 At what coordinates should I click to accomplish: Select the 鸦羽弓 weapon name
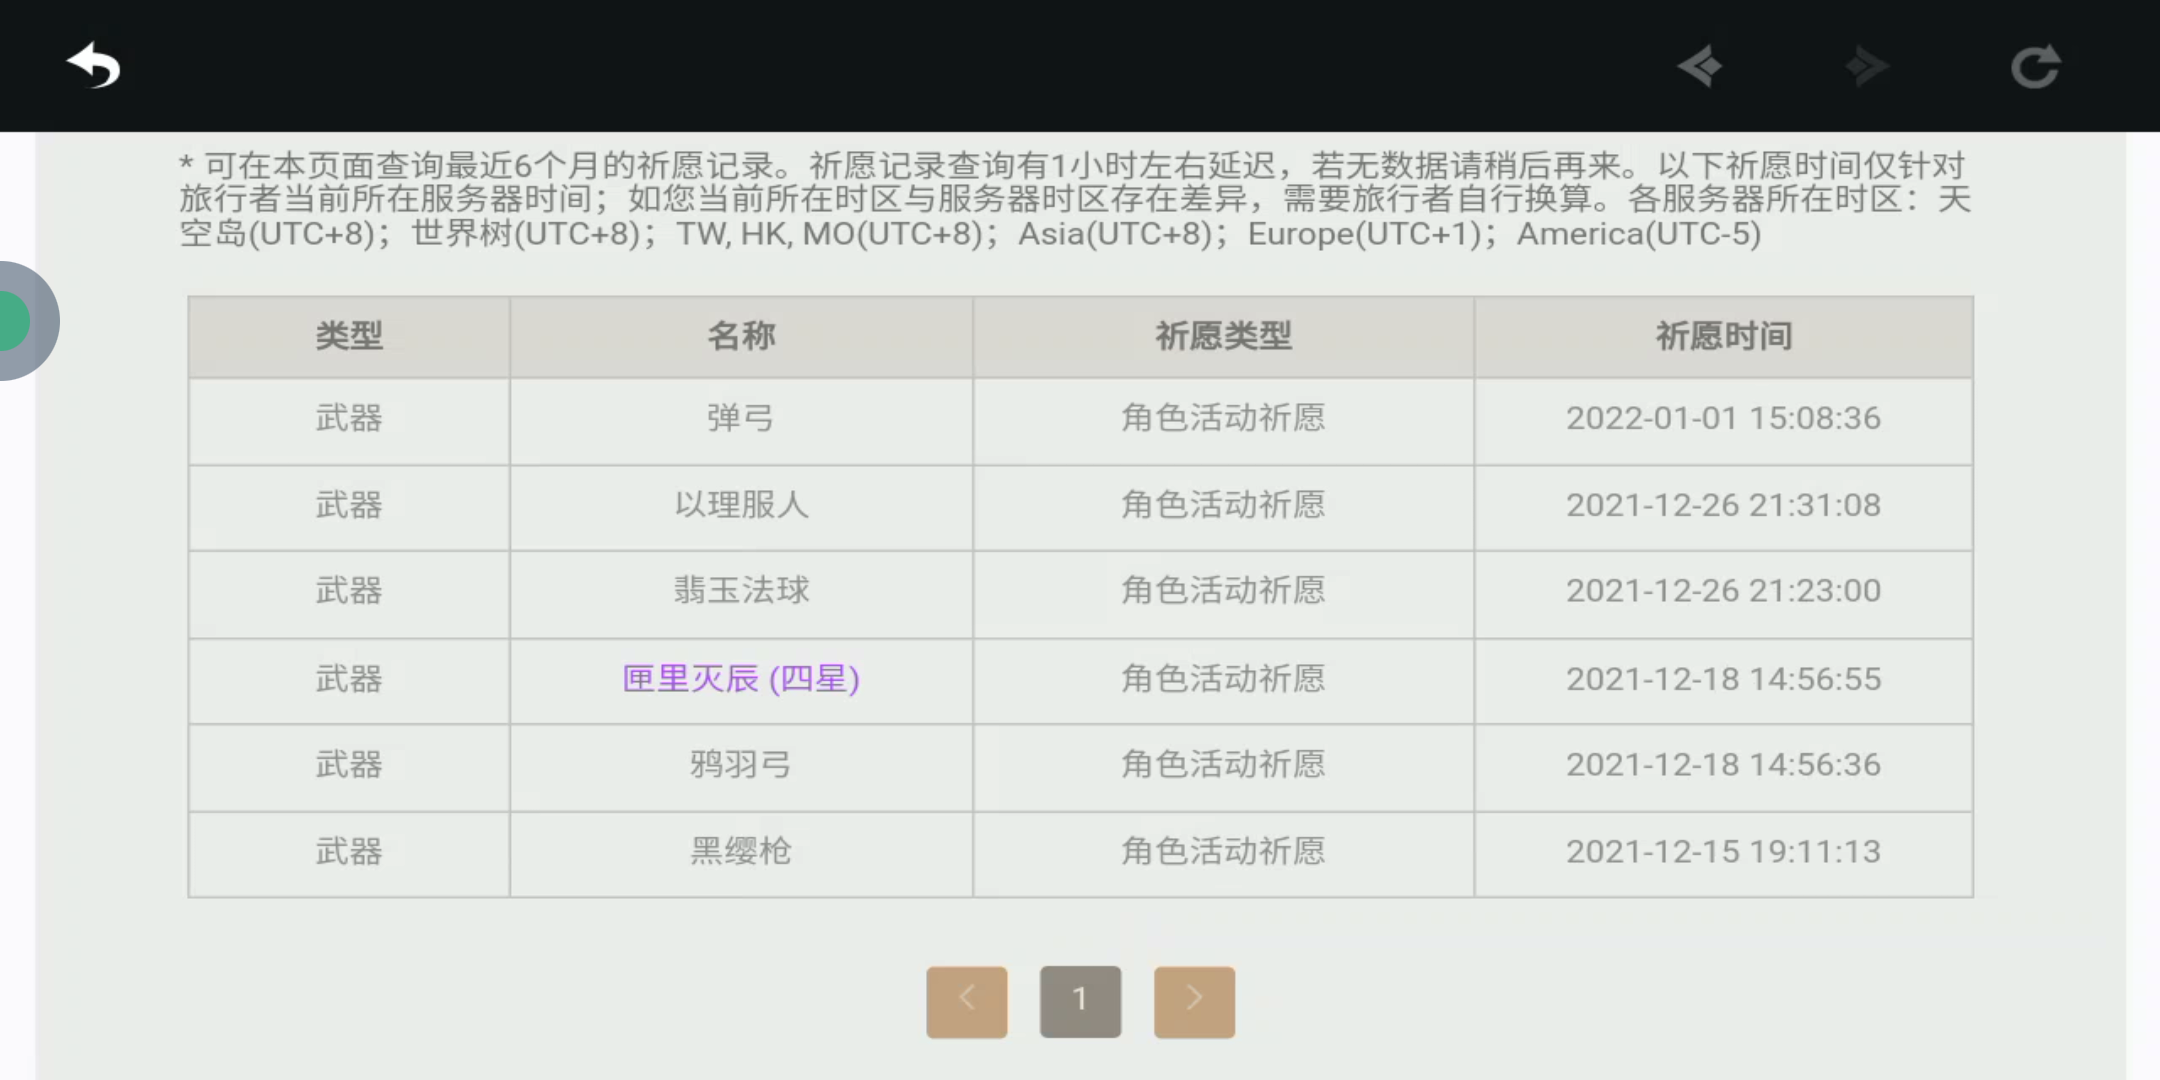[740, 765]
